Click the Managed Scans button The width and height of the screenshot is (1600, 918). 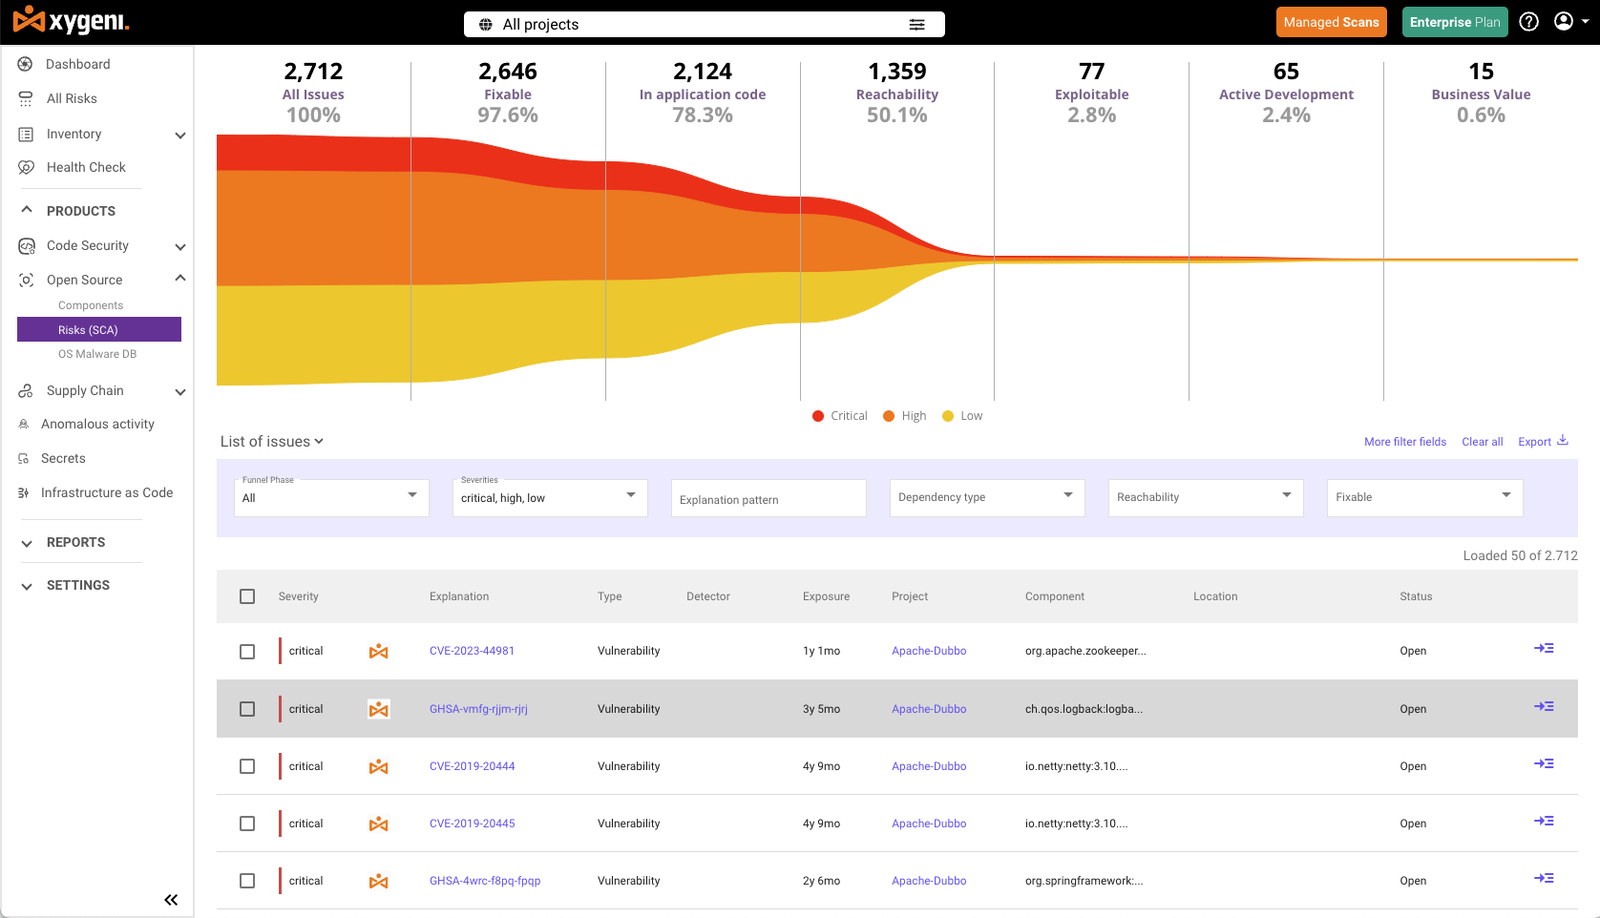[x=1331, y=22]
